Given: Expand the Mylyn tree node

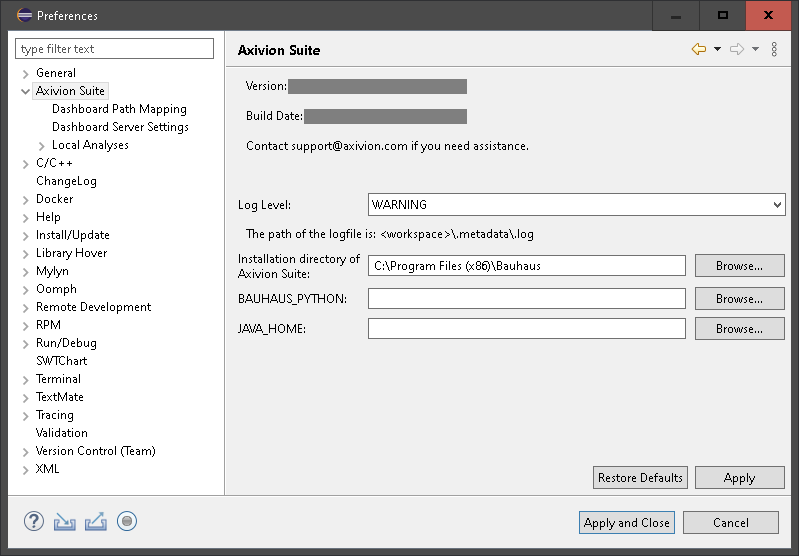Looking at the screenshot, I should (x=25, y=272).
